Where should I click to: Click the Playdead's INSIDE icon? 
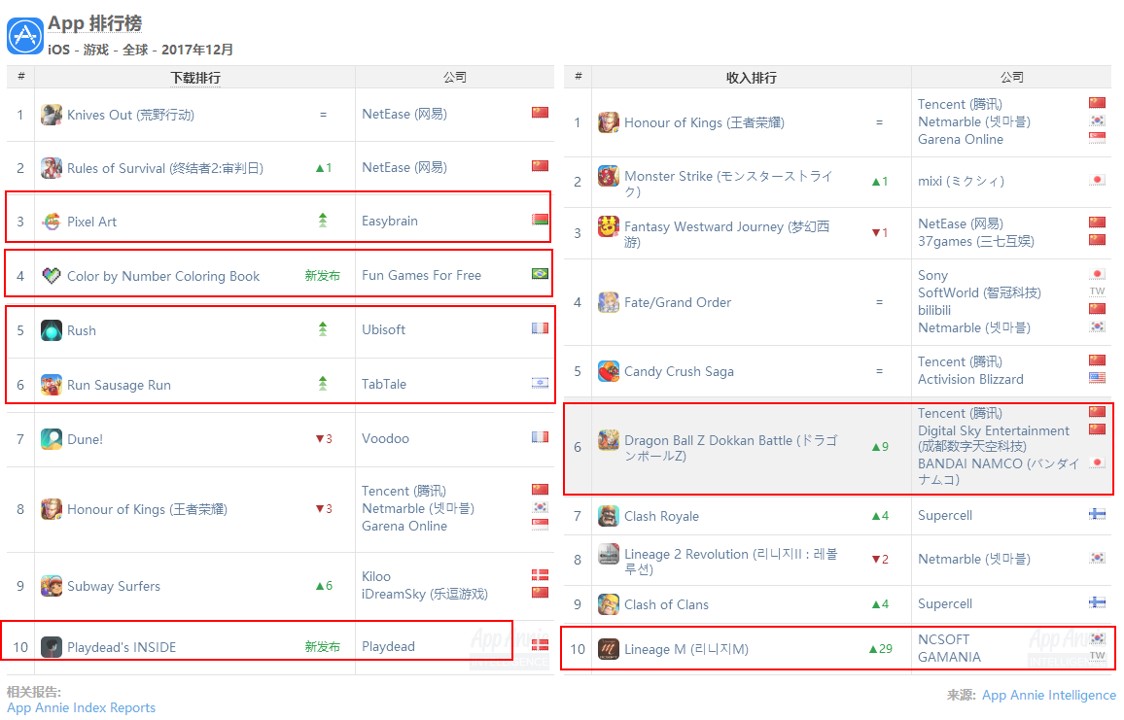click(x=51, y=647)
